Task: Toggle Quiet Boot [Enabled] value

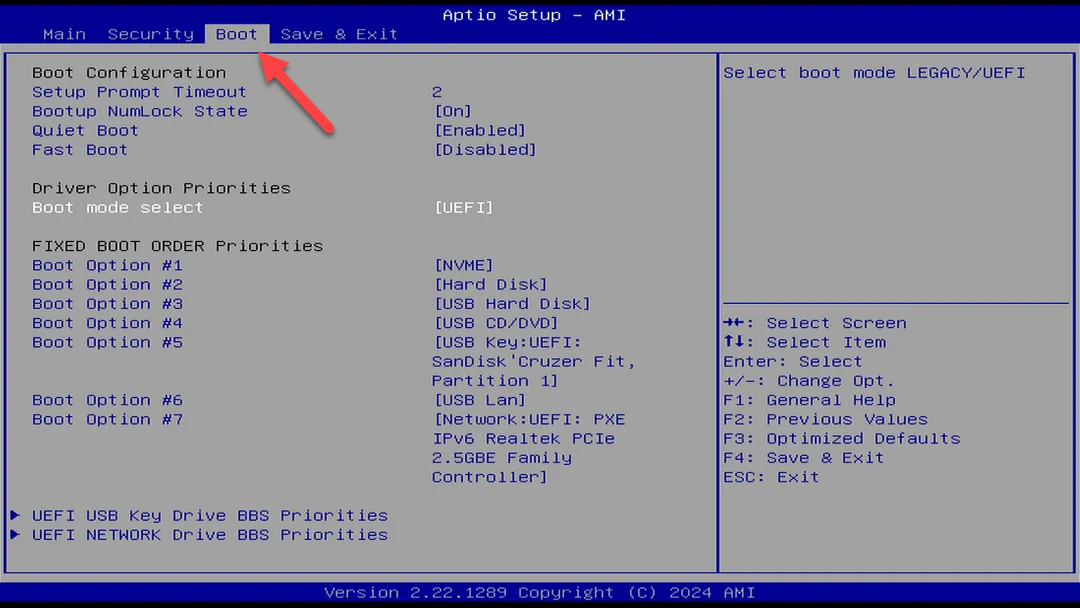Action: [480, 130]
